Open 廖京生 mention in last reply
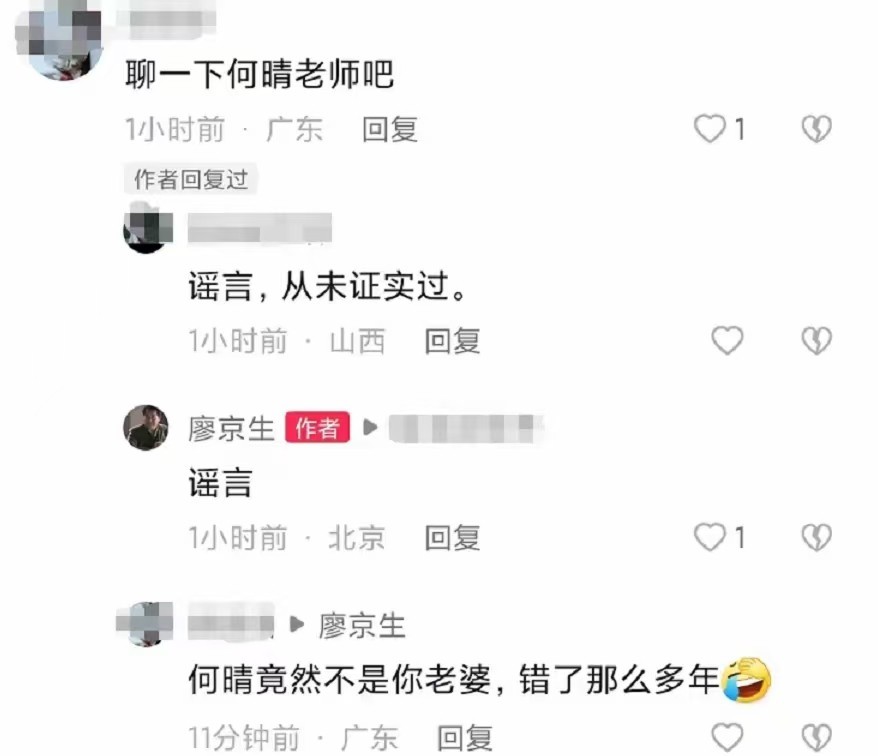Image resolution: width=878 pixels, height=756 pixels. click(362, 625)
